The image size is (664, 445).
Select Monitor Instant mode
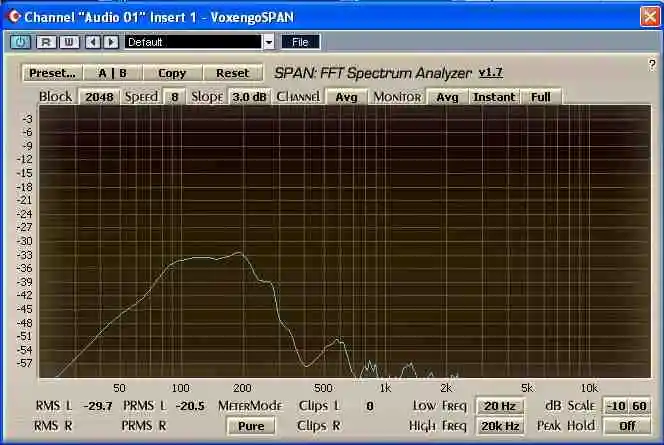tap(494, 97)
